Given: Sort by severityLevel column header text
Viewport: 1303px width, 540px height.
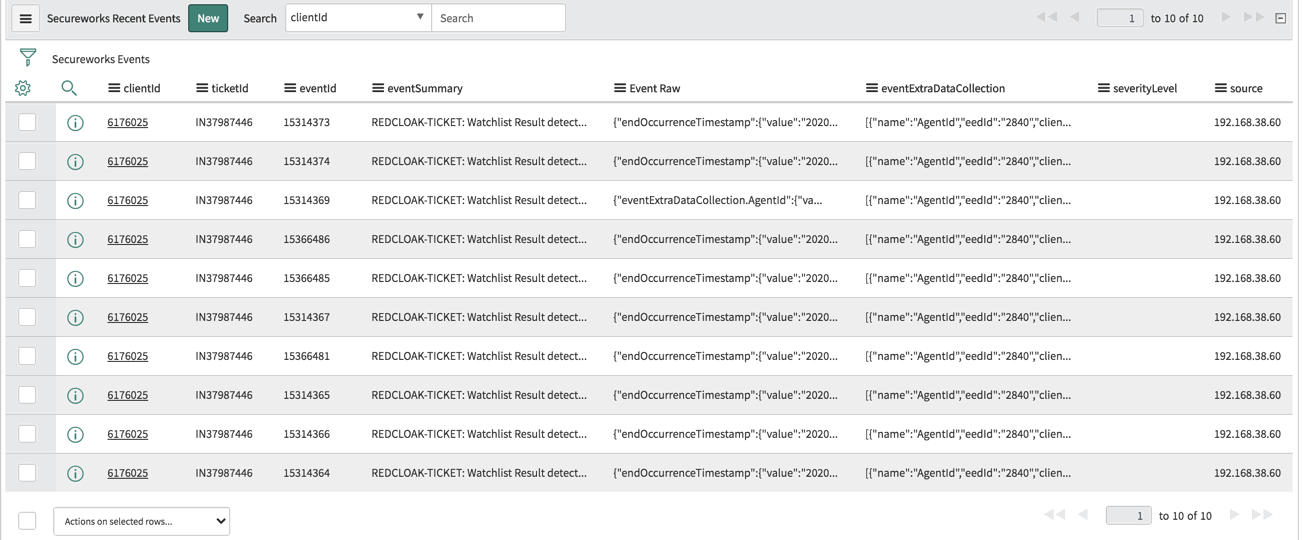Looking at the screenshot, I should tap(1145, 88).
